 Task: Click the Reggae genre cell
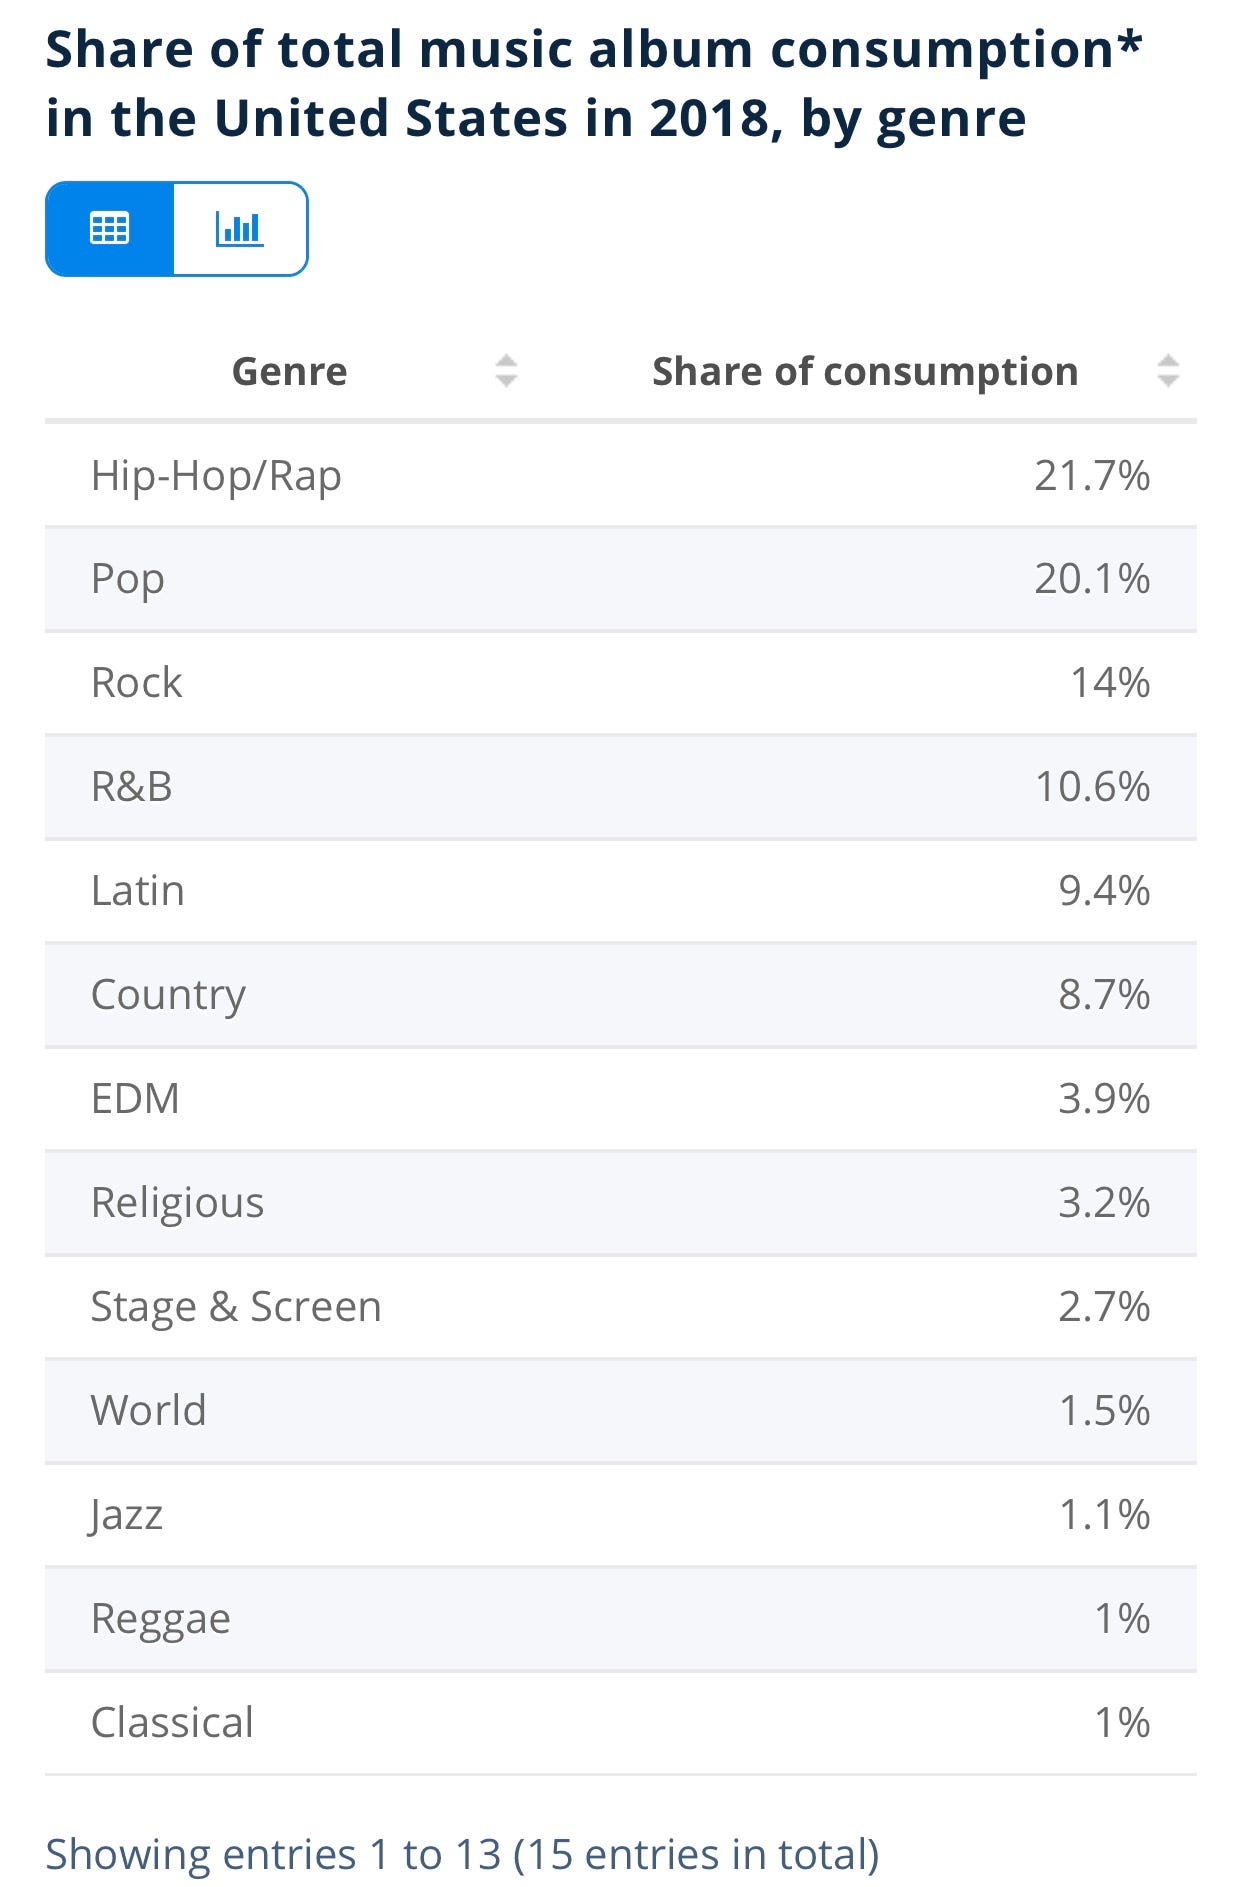click(x=160, y=1619)
